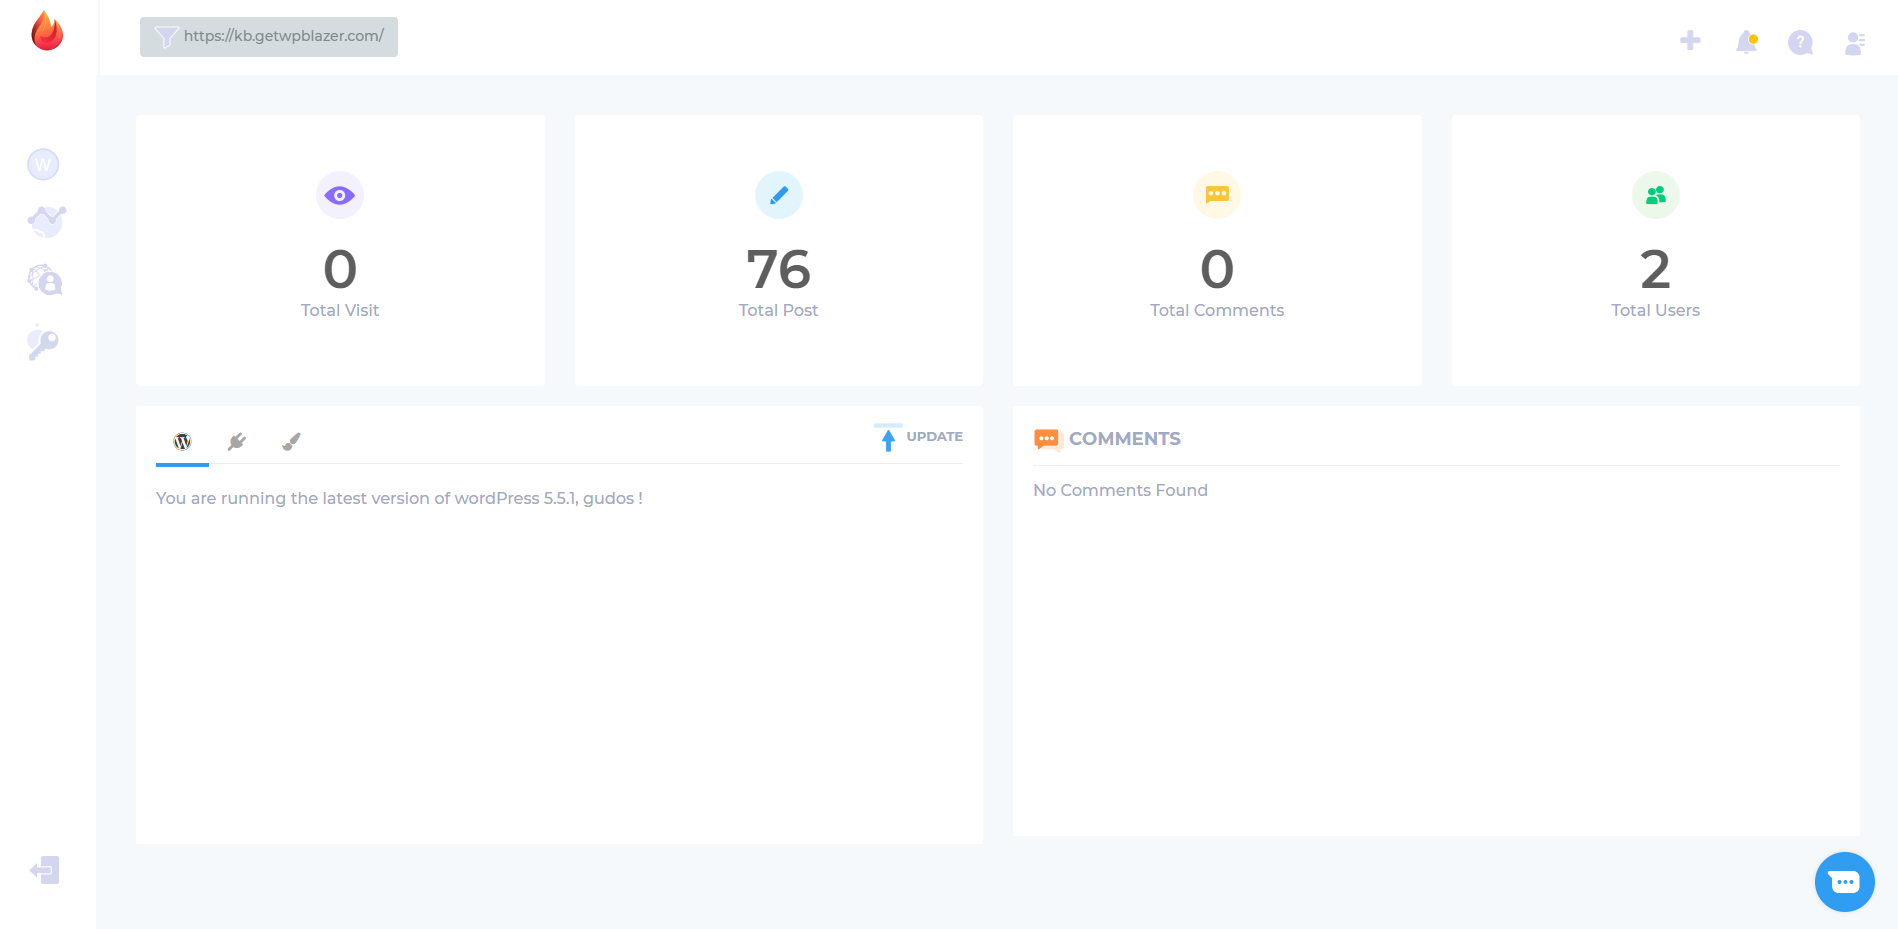The height and width of the screenshot is (929, 1898).
Task: Click the pencil icon above Total Post
Action: tap(779, 195)
